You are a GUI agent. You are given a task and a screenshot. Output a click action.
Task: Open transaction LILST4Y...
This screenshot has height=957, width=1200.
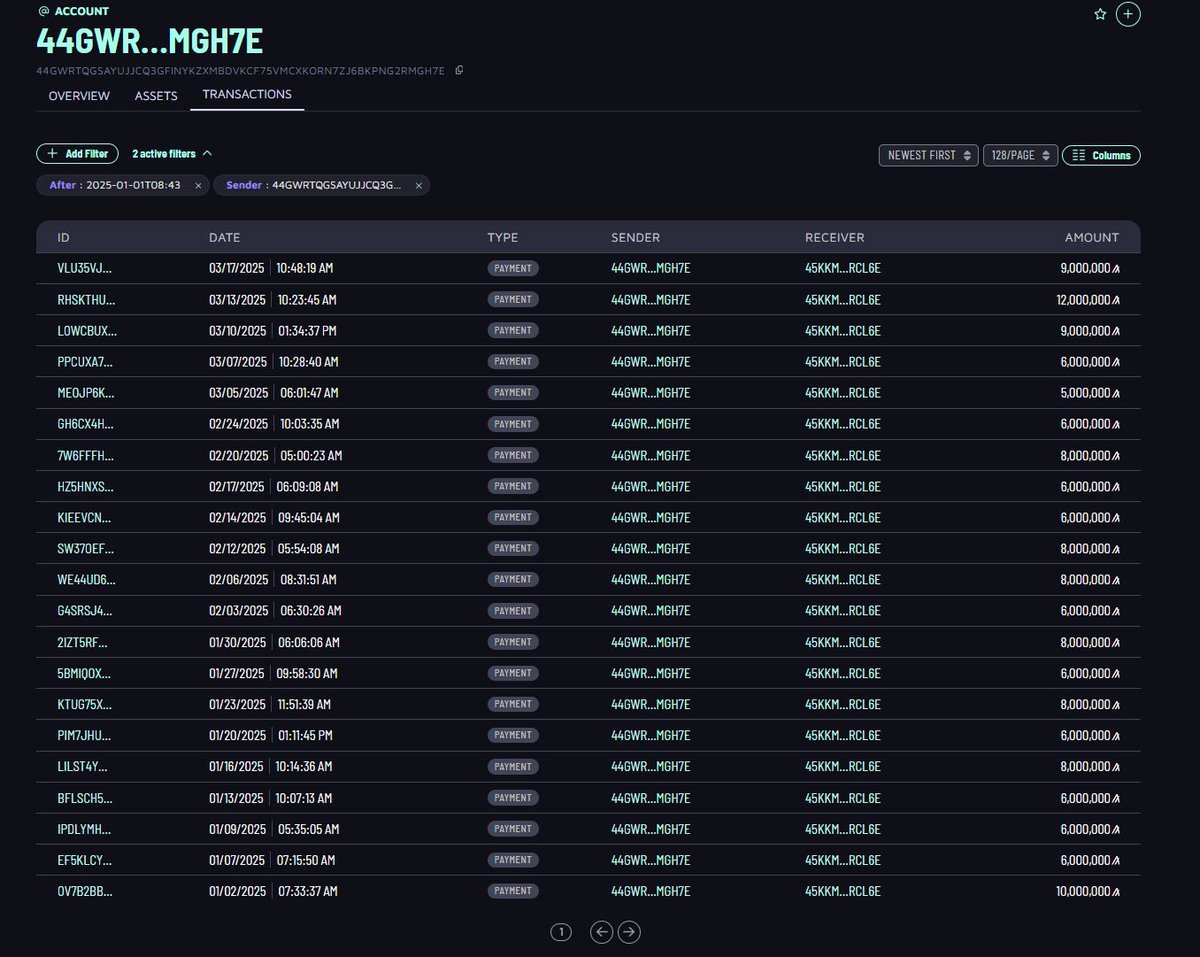pos(82,766)
